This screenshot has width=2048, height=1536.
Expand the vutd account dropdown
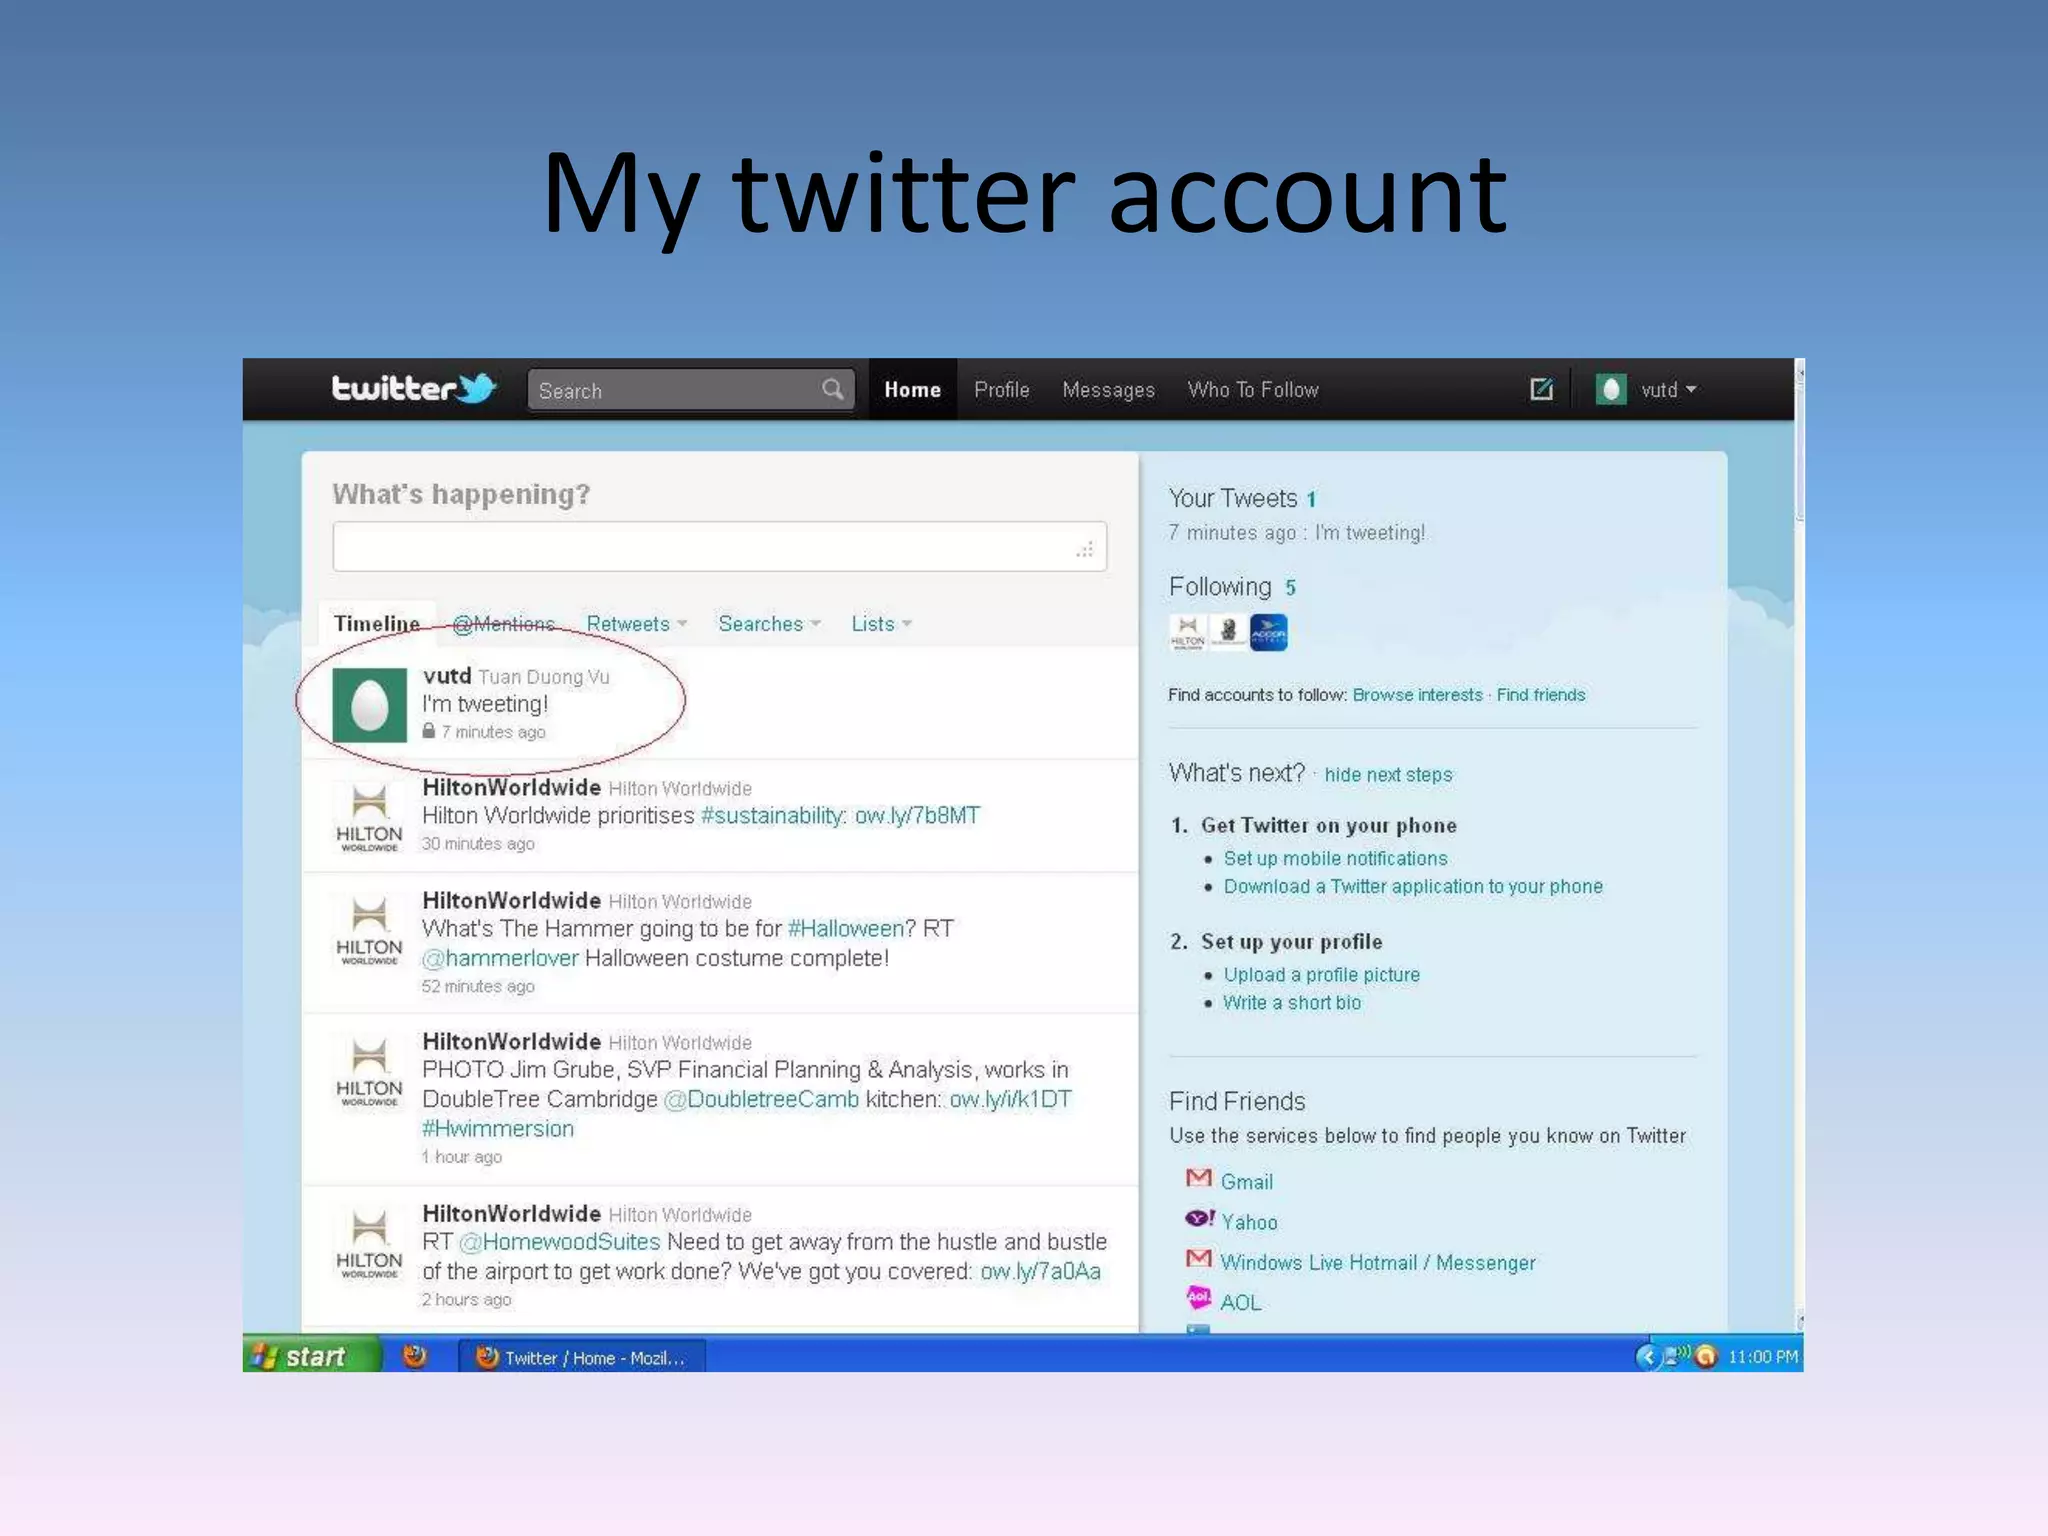(x=1668, y=390)
